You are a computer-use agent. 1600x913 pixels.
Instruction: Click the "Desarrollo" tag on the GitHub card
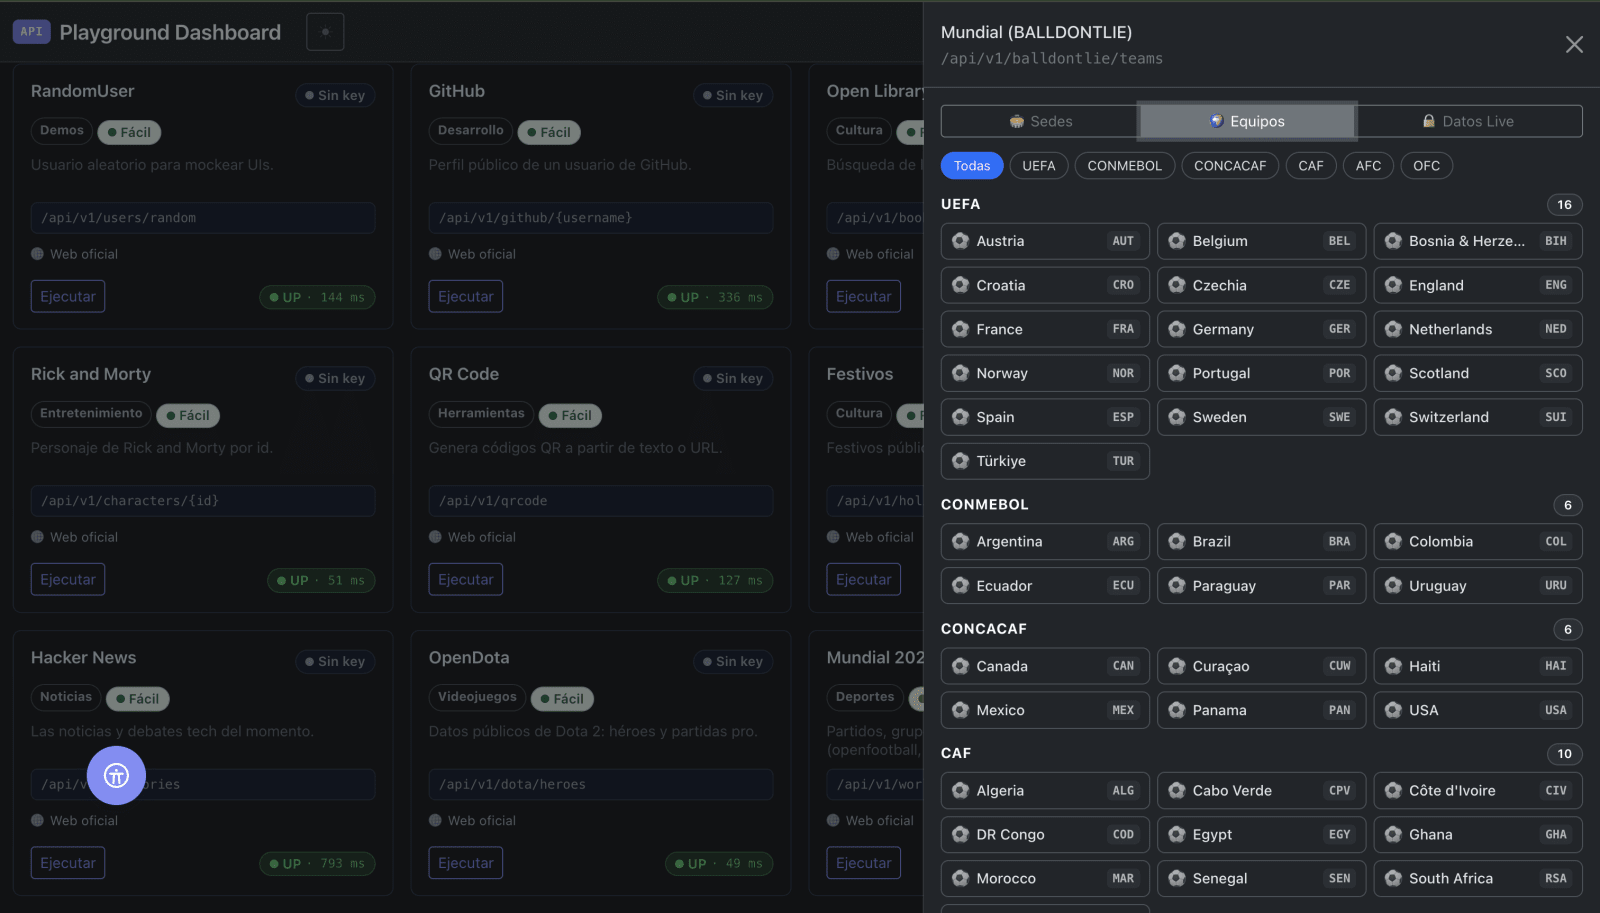pos(471,131)
